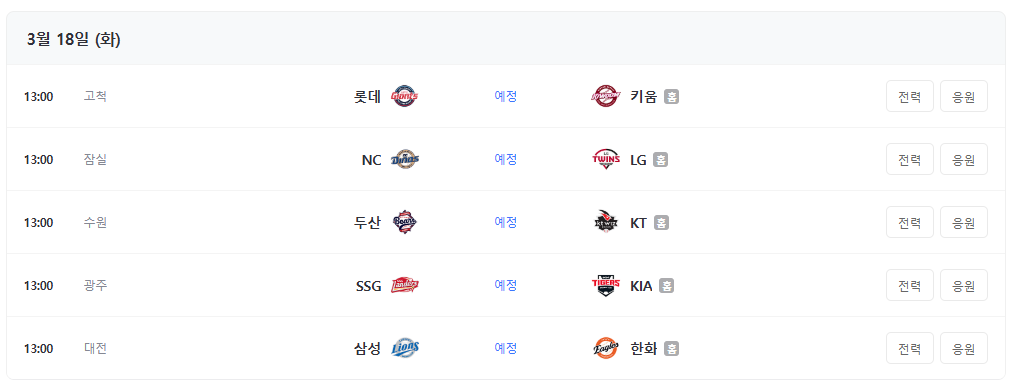Click 예정 status of the 광주 game
The image size is (1012, 389).
(x=506, y=285)
